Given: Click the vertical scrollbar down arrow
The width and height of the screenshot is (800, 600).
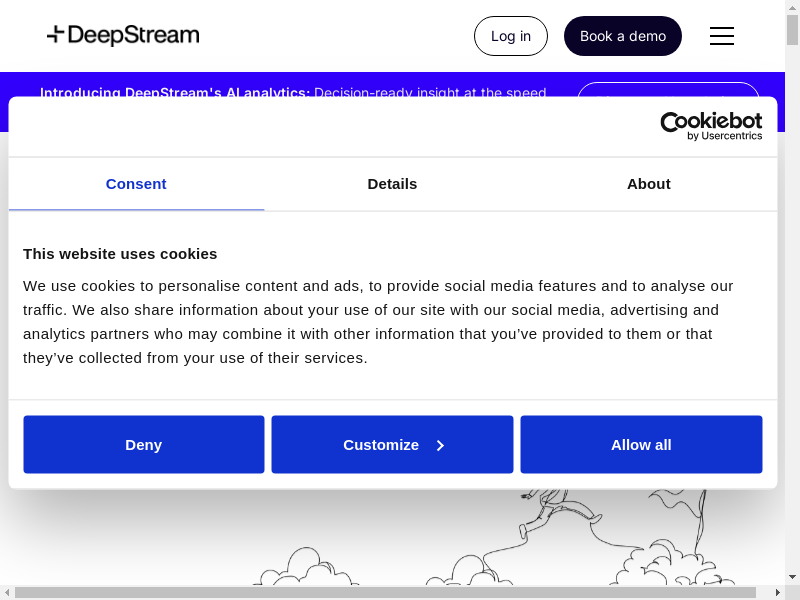Looking at the screenshot, I should [x=793, y=578].
